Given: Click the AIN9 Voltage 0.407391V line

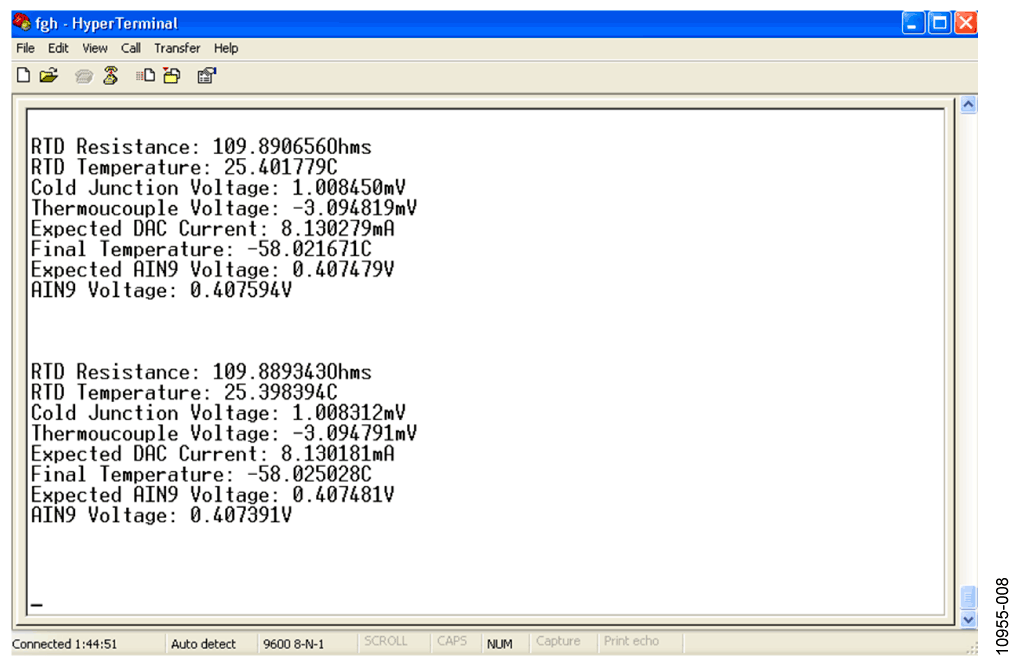Looking at the screenshot, I should click(x=161, y=516).
